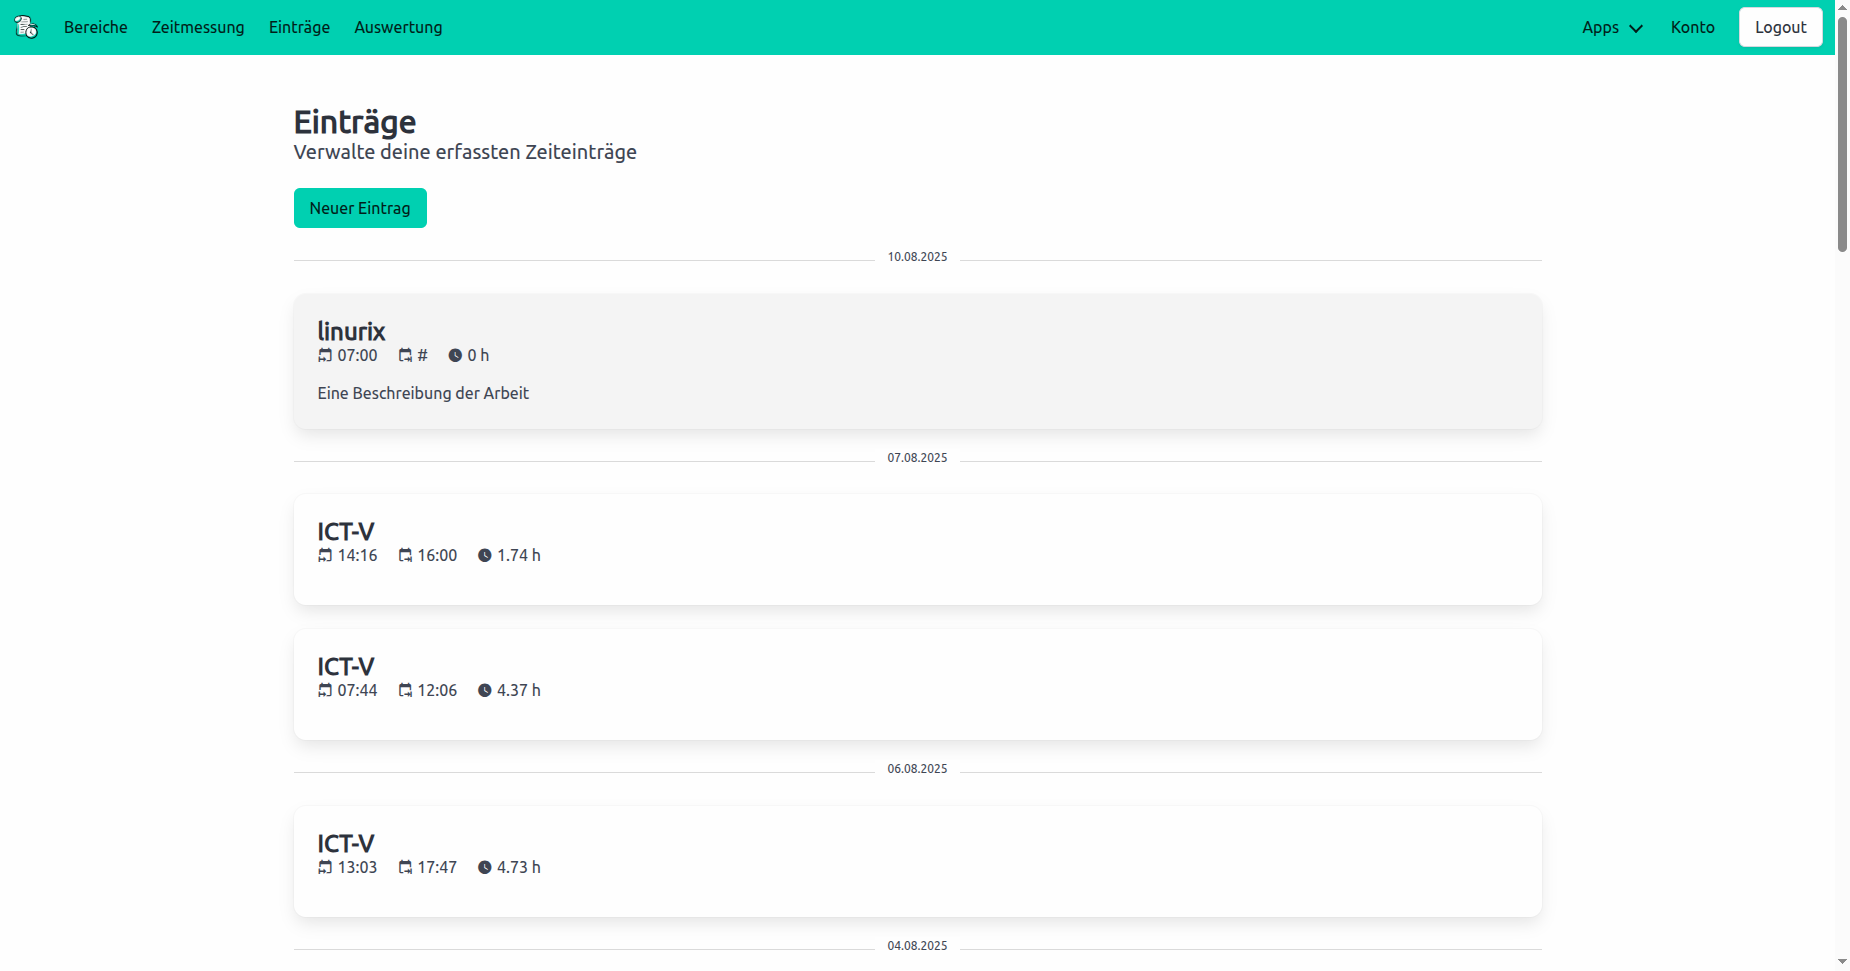Click start icon next to 14:16
Viewport: 1850px width, 971px height.
325,555
